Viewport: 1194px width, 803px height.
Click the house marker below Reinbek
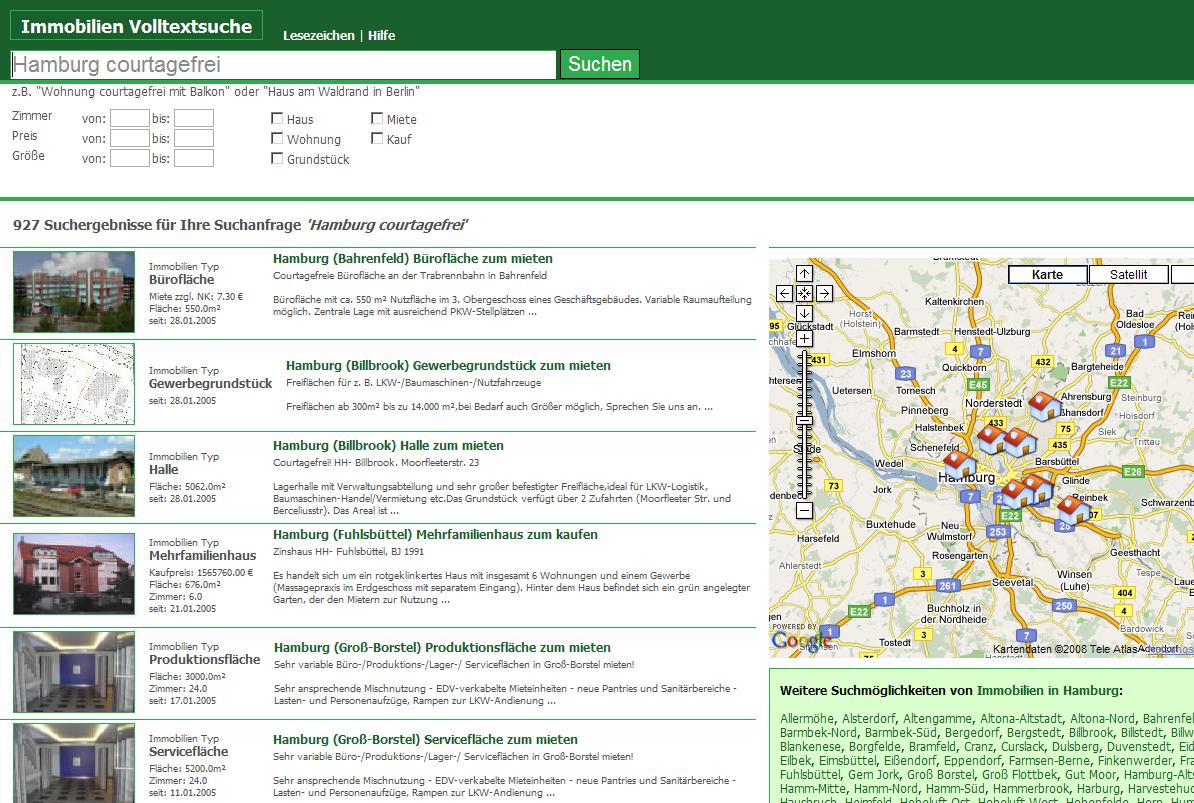pos(1073,509)
